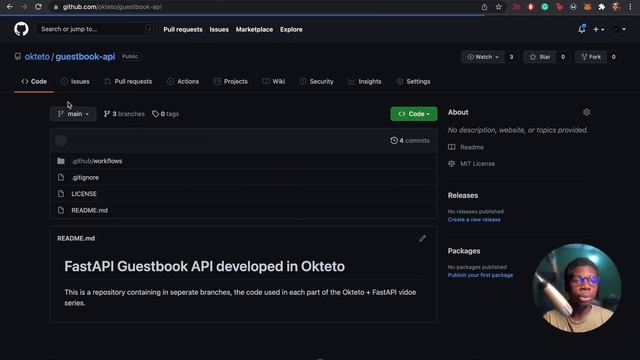The height and width of the screenshot is (360, 640).
Task: Click Publish your first package
Action: [480, 275]
